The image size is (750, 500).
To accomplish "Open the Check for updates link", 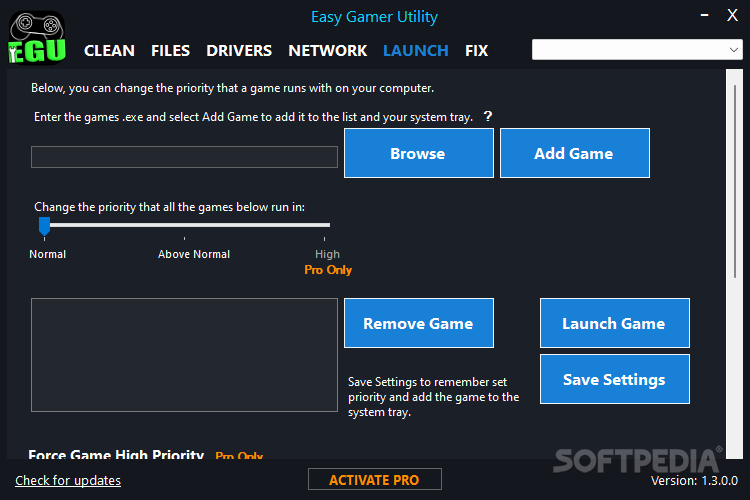I will pos(68,480).
